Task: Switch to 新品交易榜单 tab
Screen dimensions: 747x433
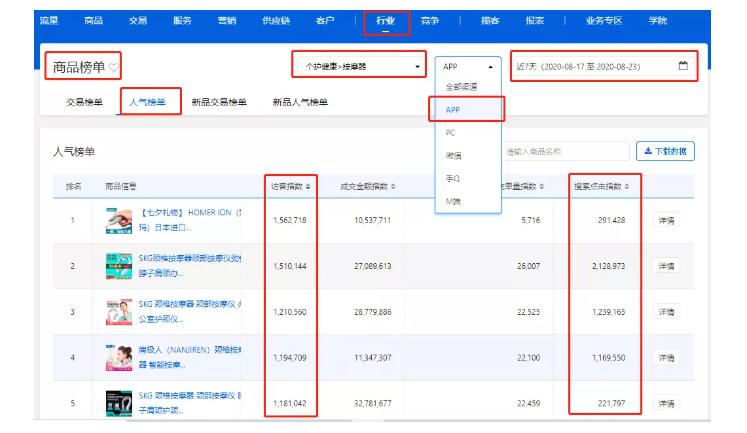Action: tap(219, 102)
